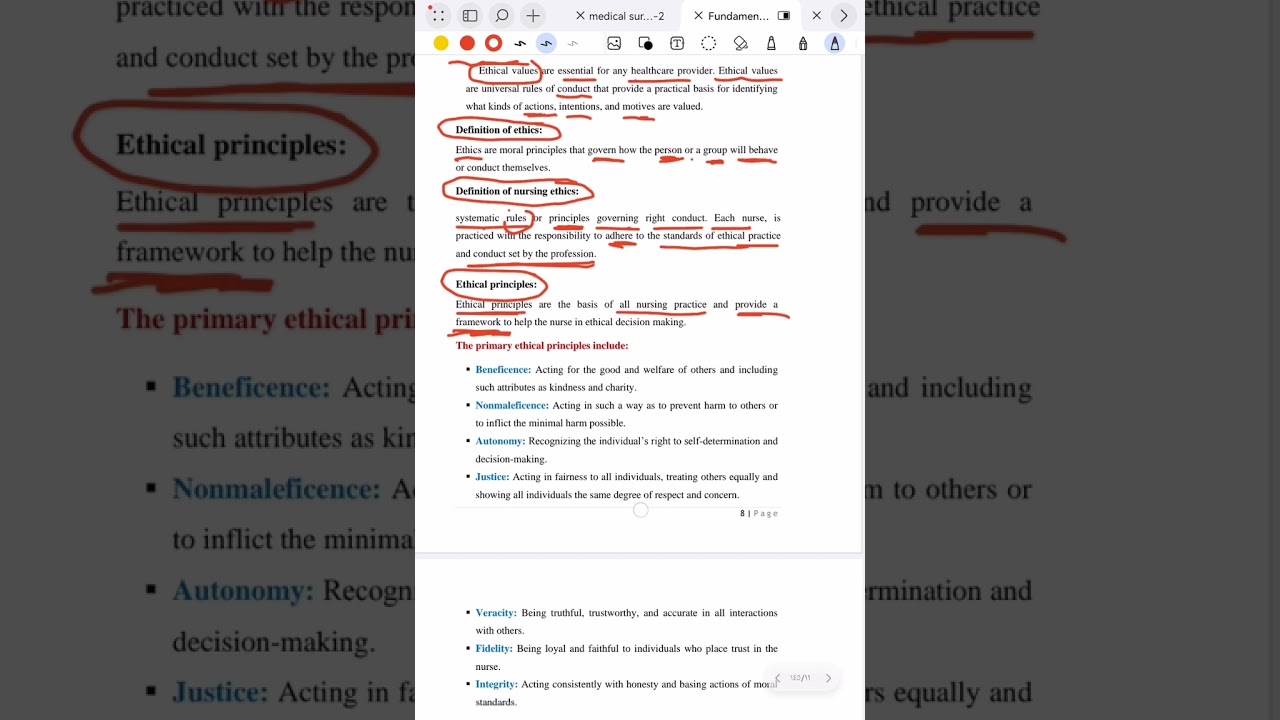1280x720 pixels.
Task: Select the eraser tool
Action: (x=741, y=43)
